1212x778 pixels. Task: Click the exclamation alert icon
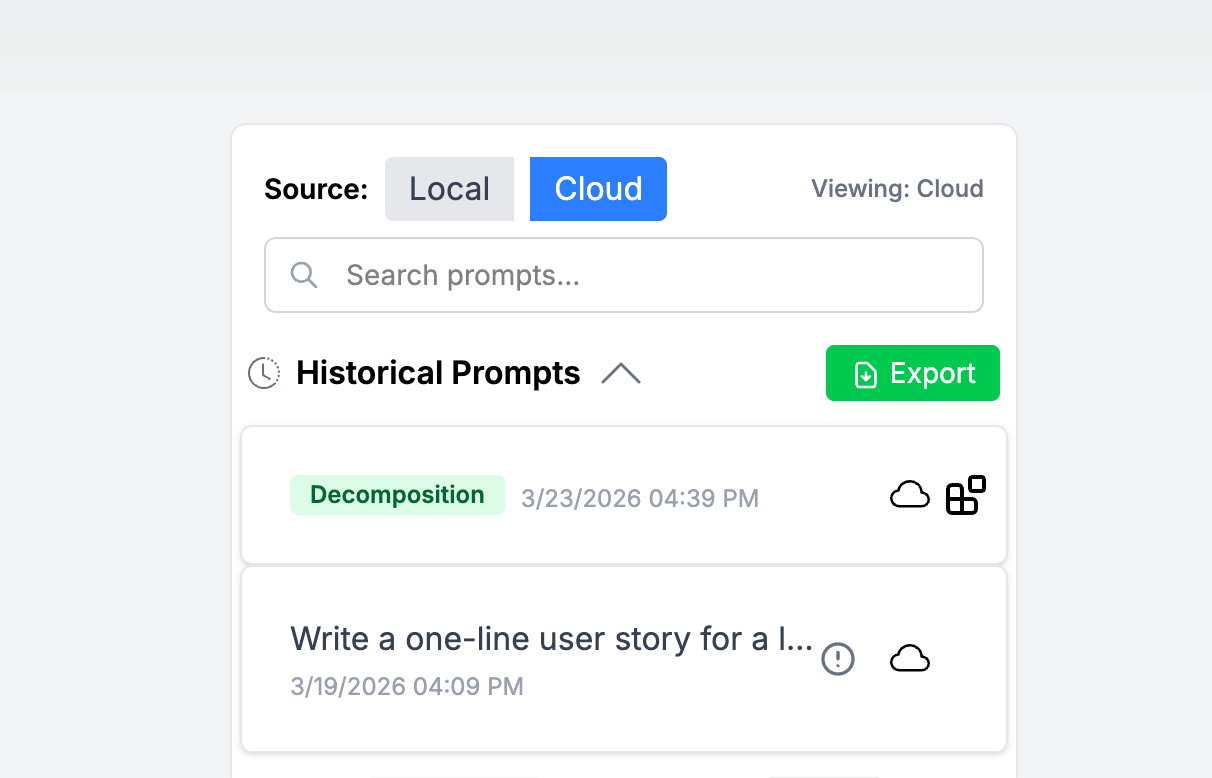pyautogui.click(x=838, y=659)
